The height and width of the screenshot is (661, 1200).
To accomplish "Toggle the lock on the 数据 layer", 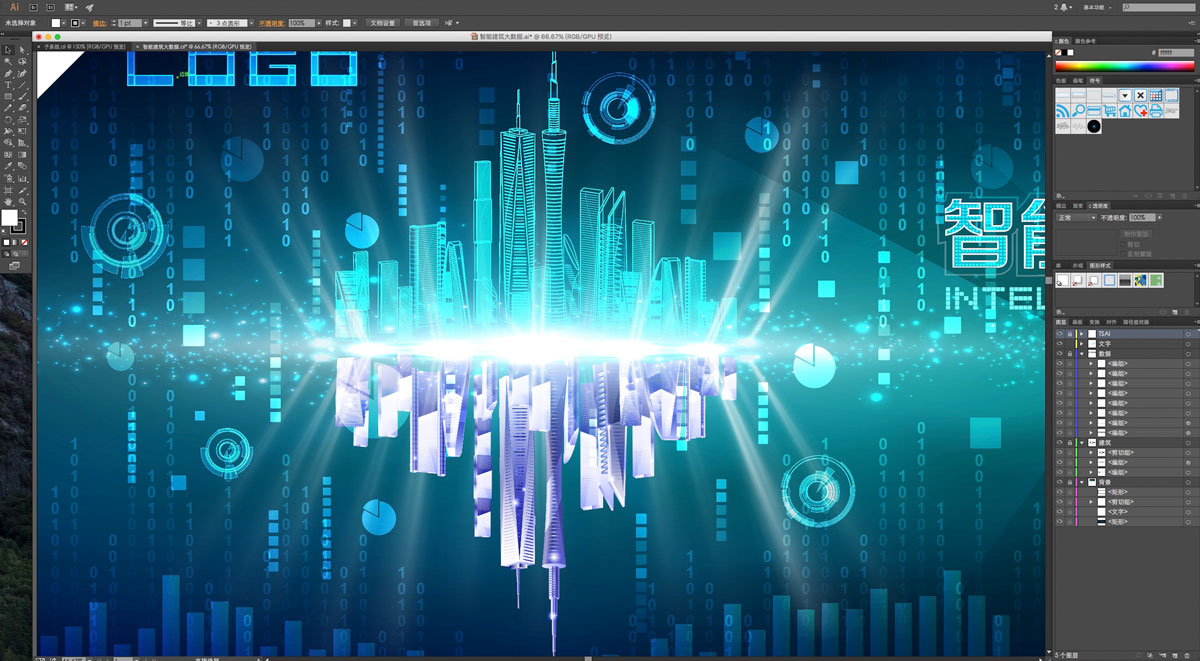I will tap(1069, 354).
